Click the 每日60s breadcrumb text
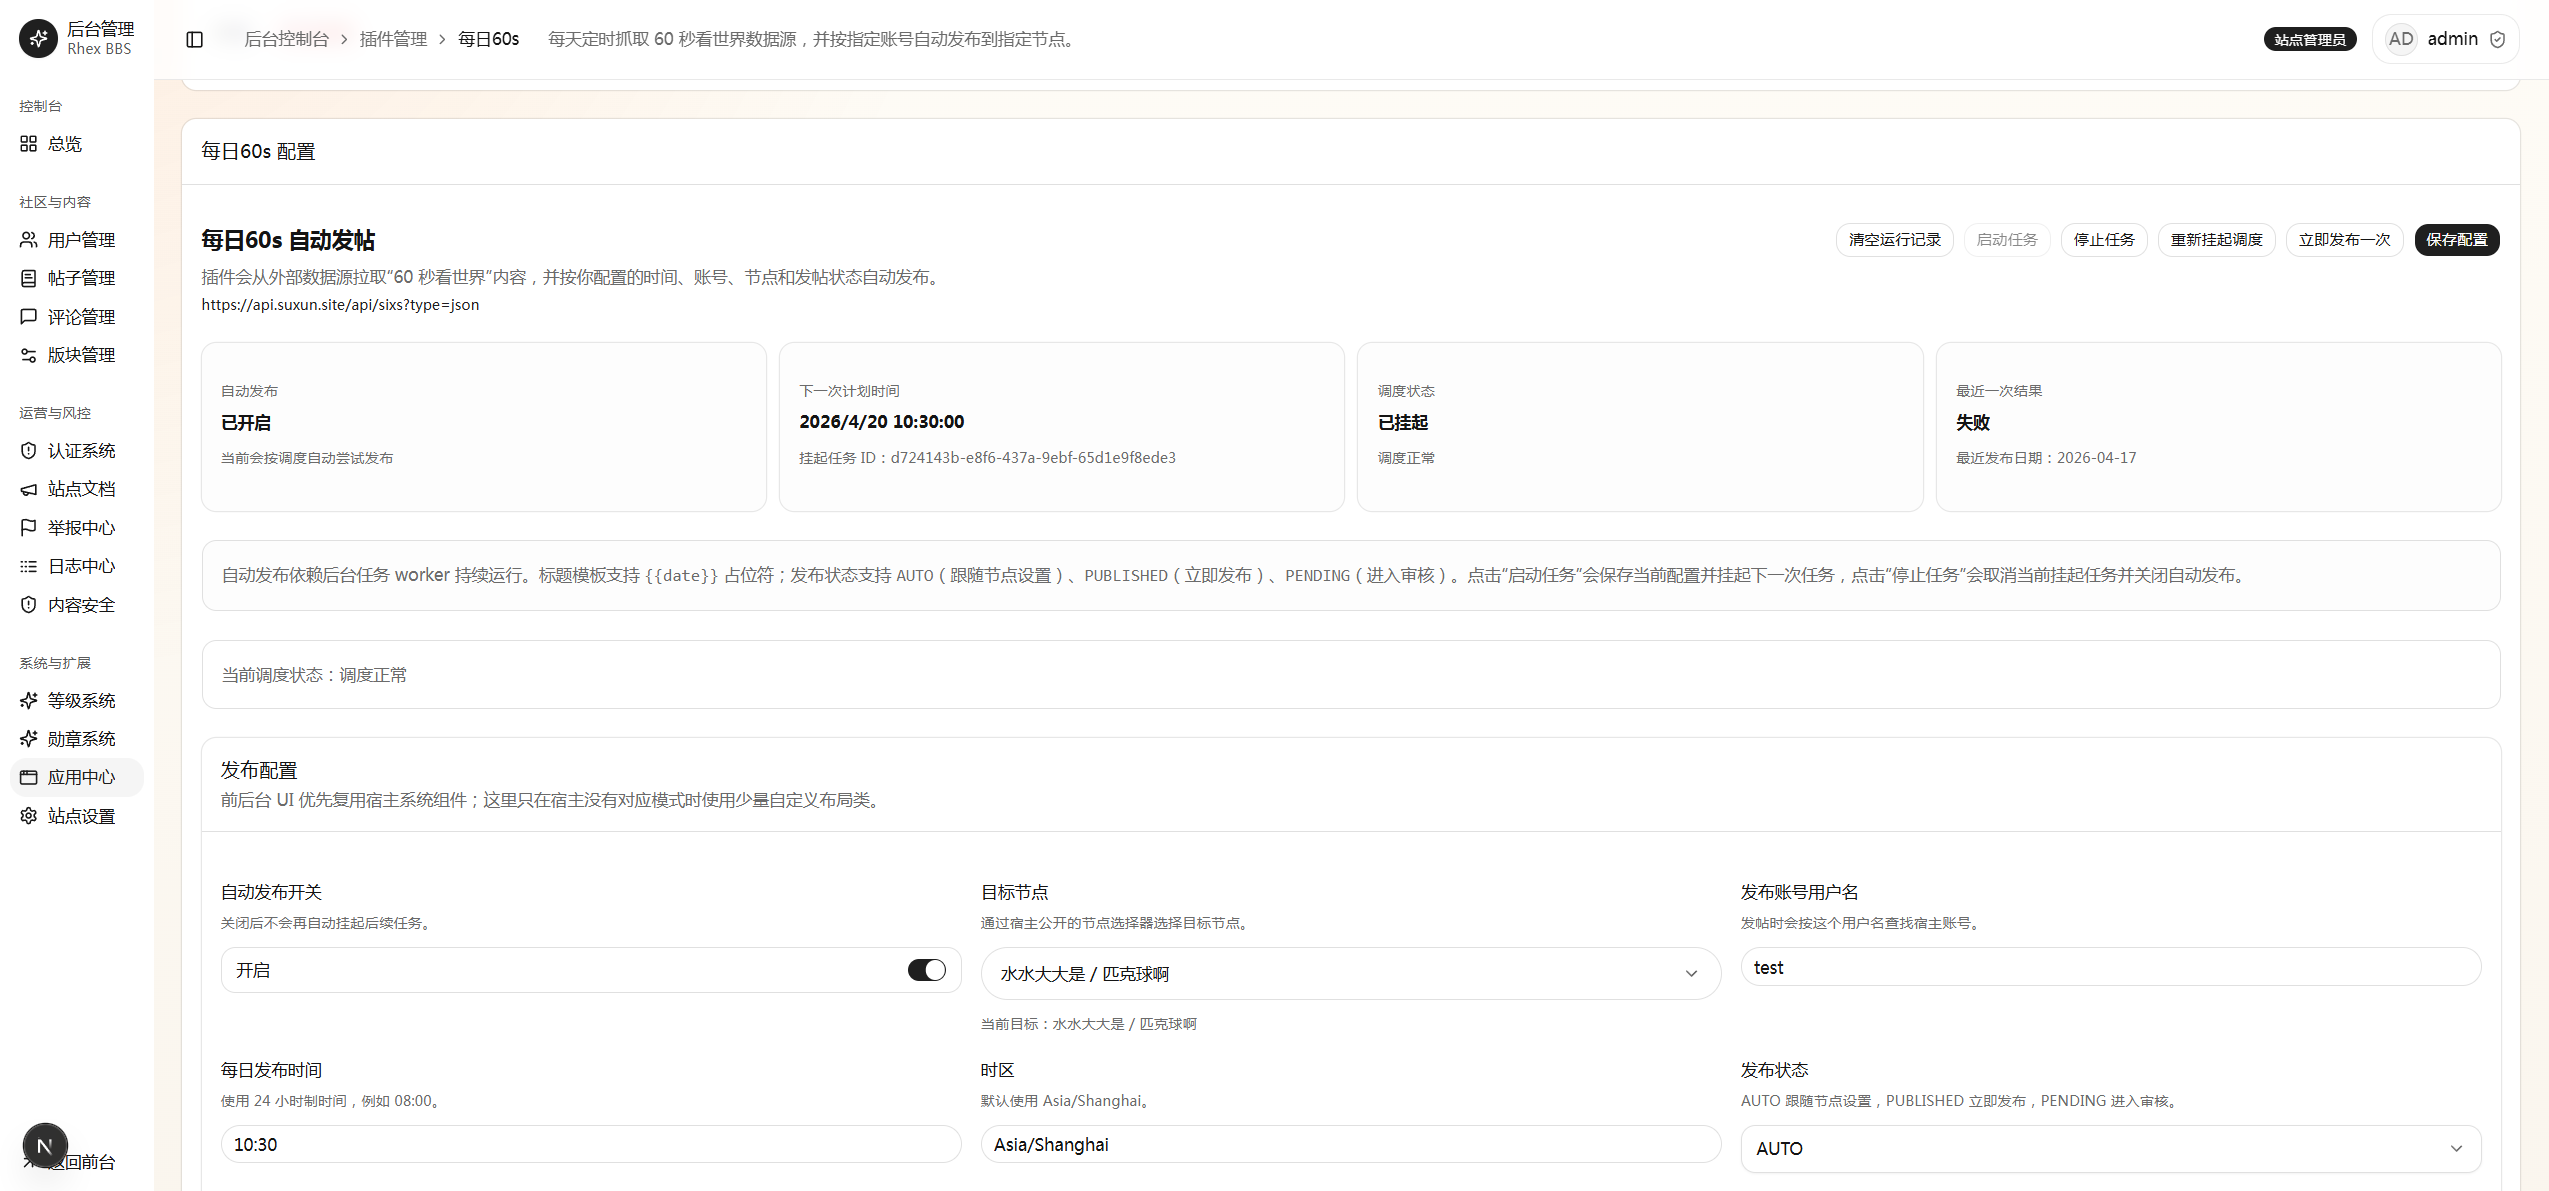 click(488, 39)
